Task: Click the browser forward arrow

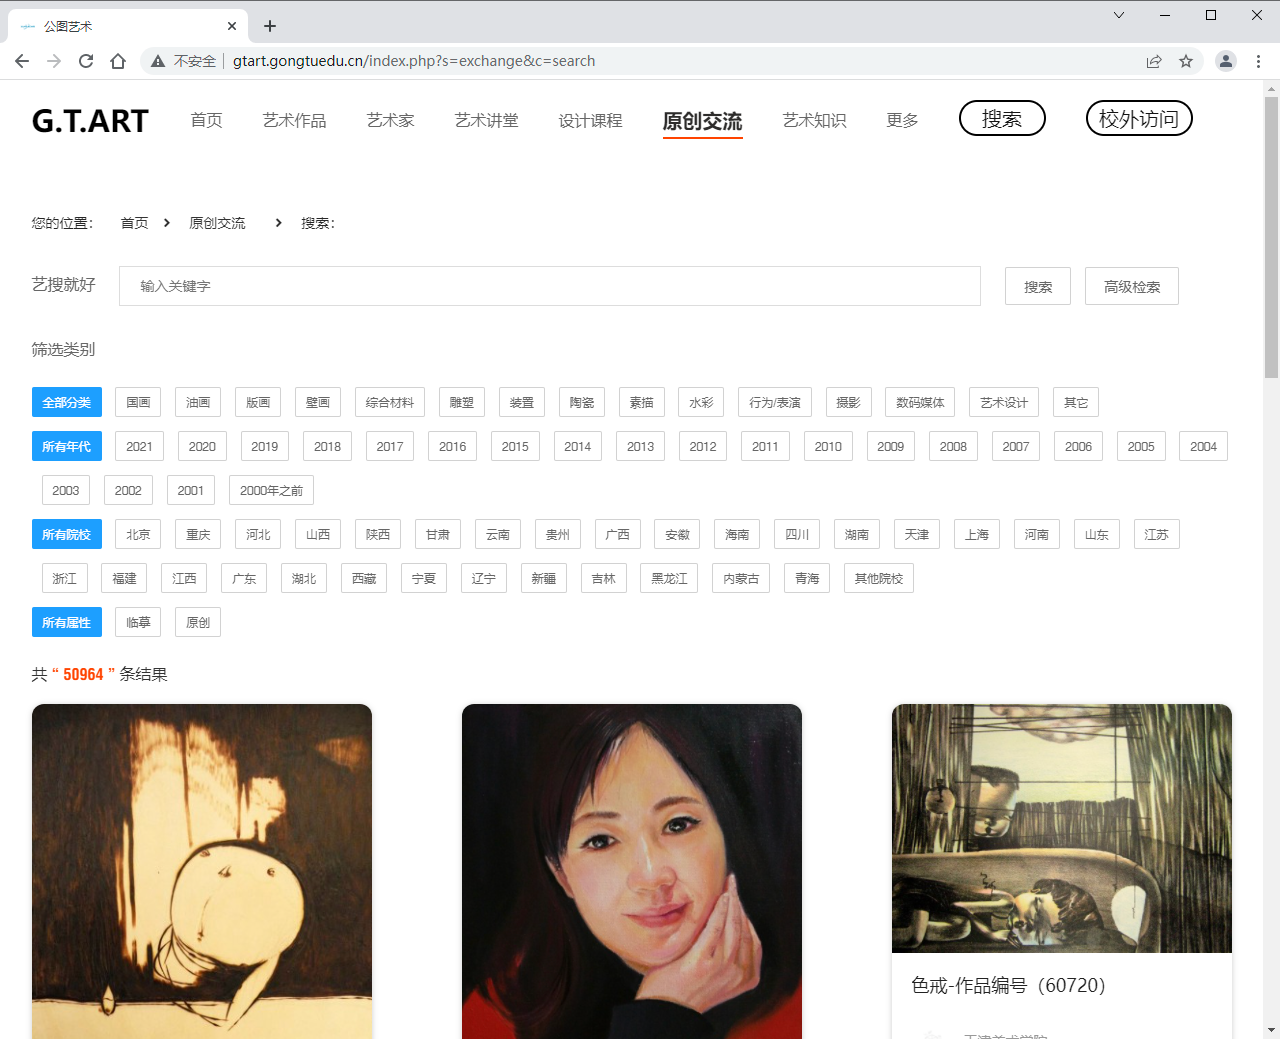Action: 54,61
